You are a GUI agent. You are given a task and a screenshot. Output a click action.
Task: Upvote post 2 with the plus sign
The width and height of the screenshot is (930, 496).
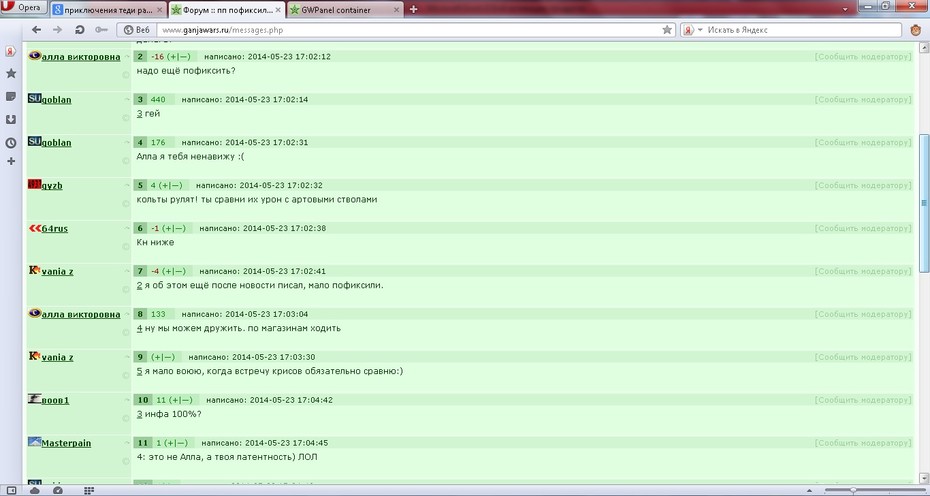pos(173,57)
